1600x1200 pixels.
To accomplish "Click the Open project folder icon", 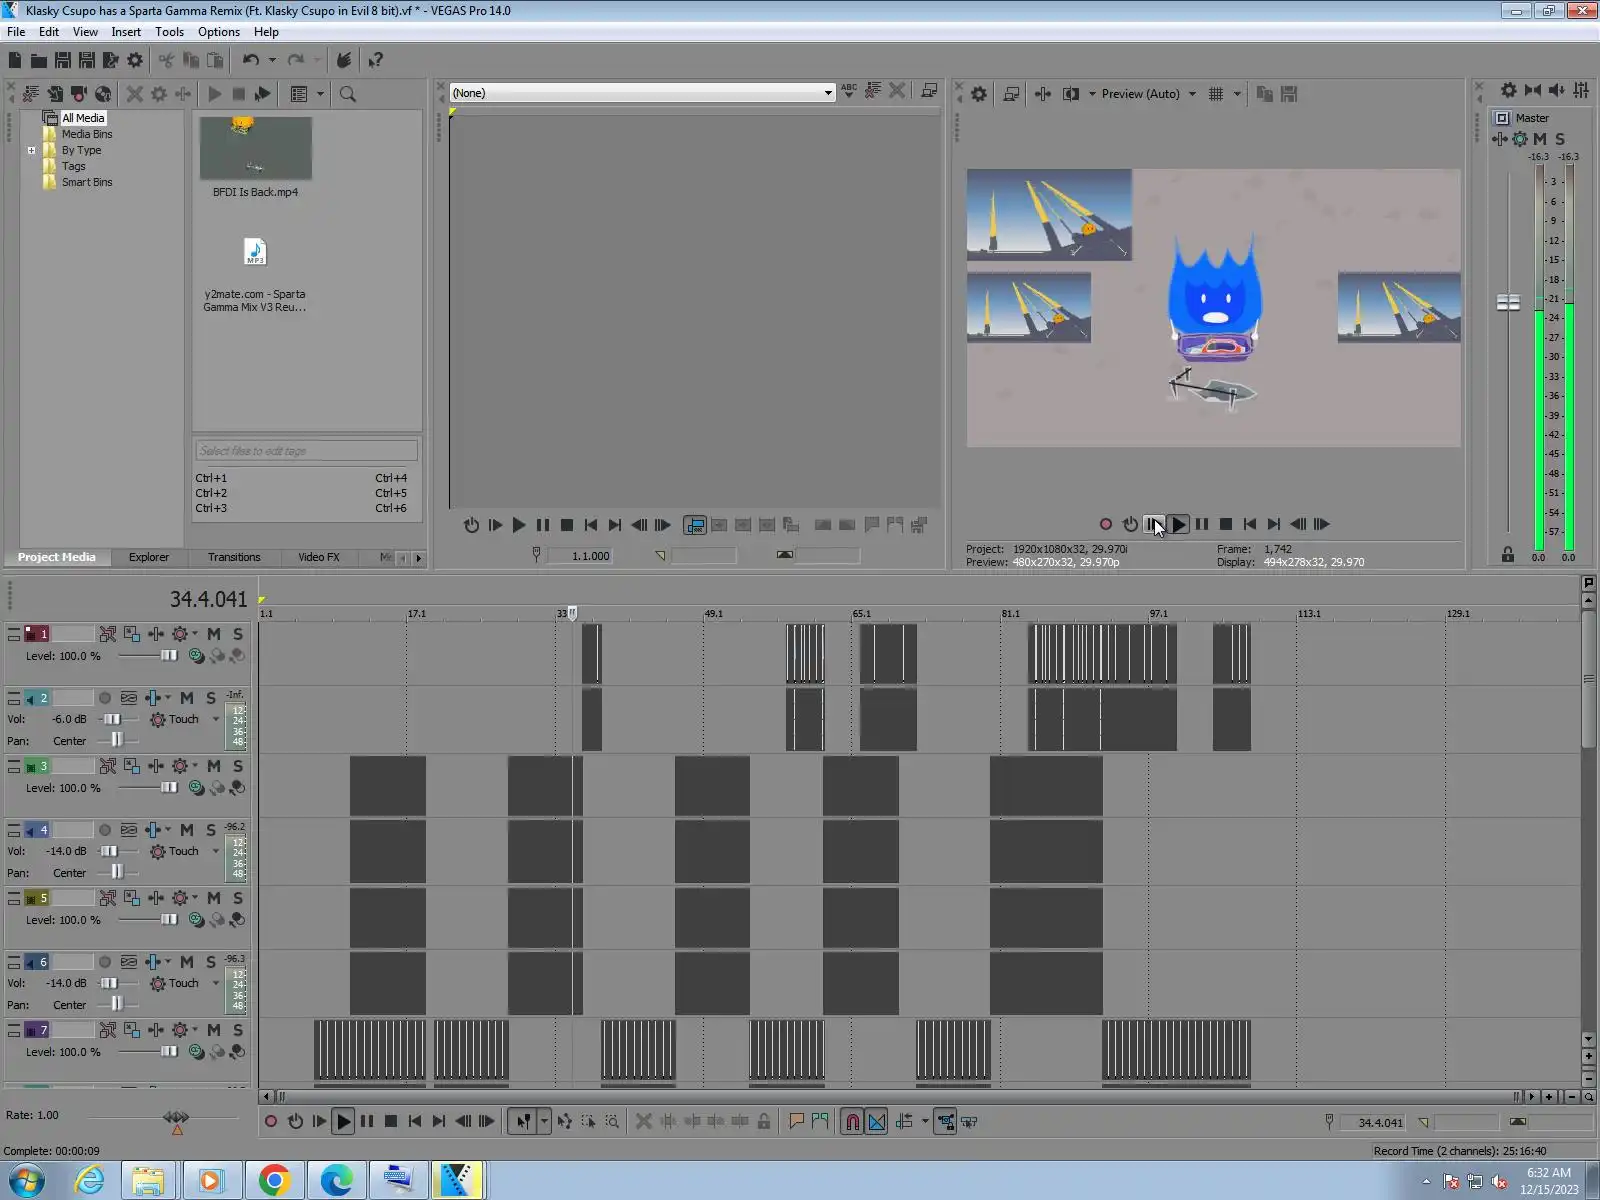I will pyautogui.click(x=38, y=60).
